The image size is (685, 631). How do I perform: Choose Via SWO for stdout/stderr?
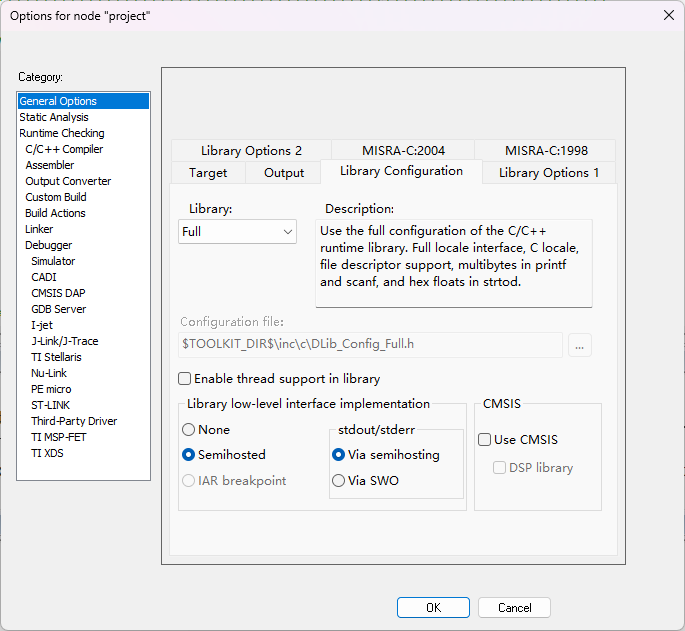click(339, 480)
